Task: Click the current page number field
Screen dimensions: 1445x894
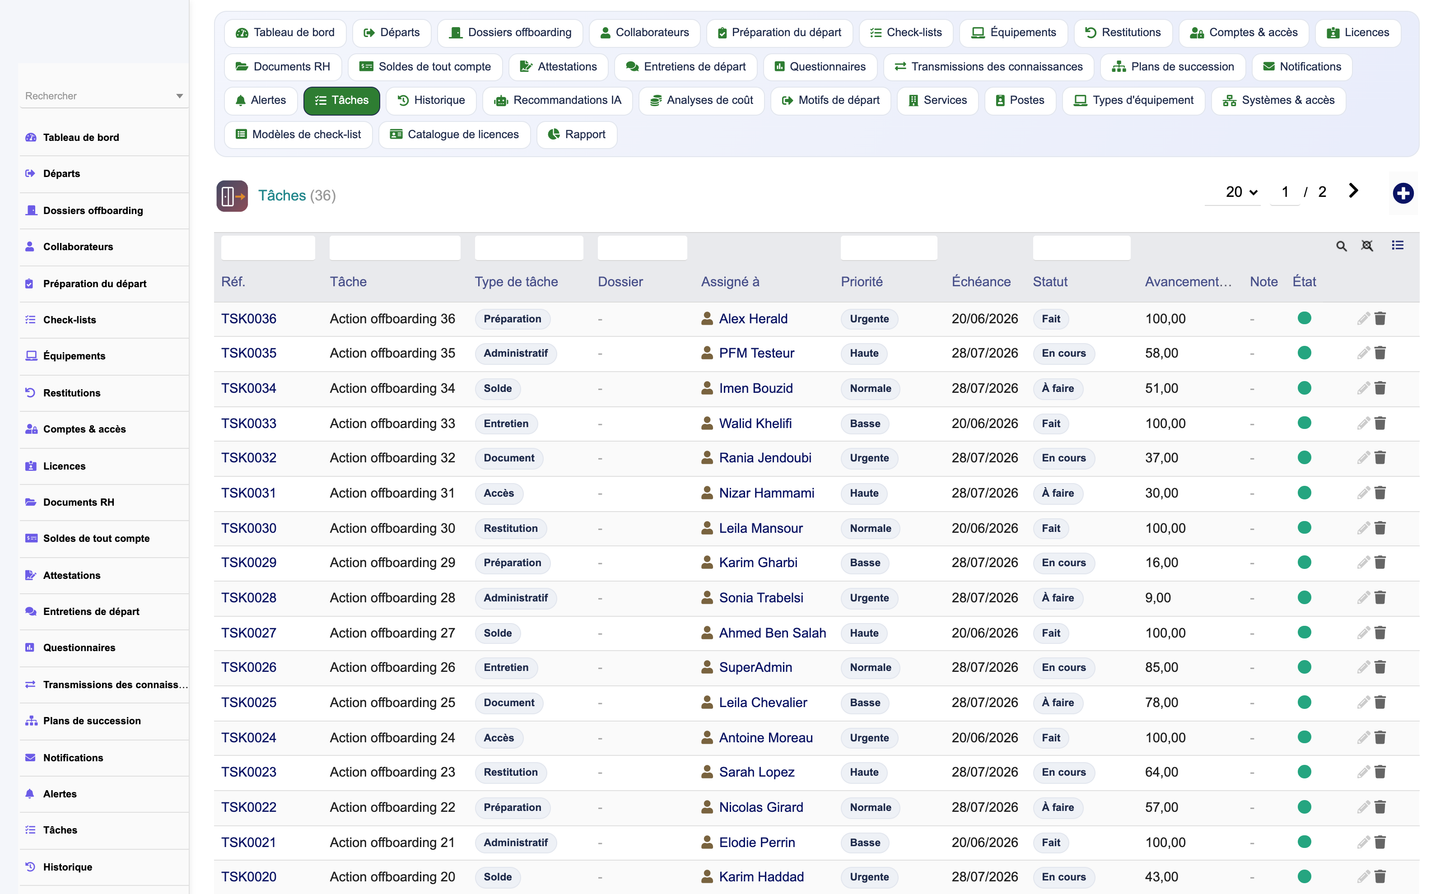Action: click(x=1285, y=192)
